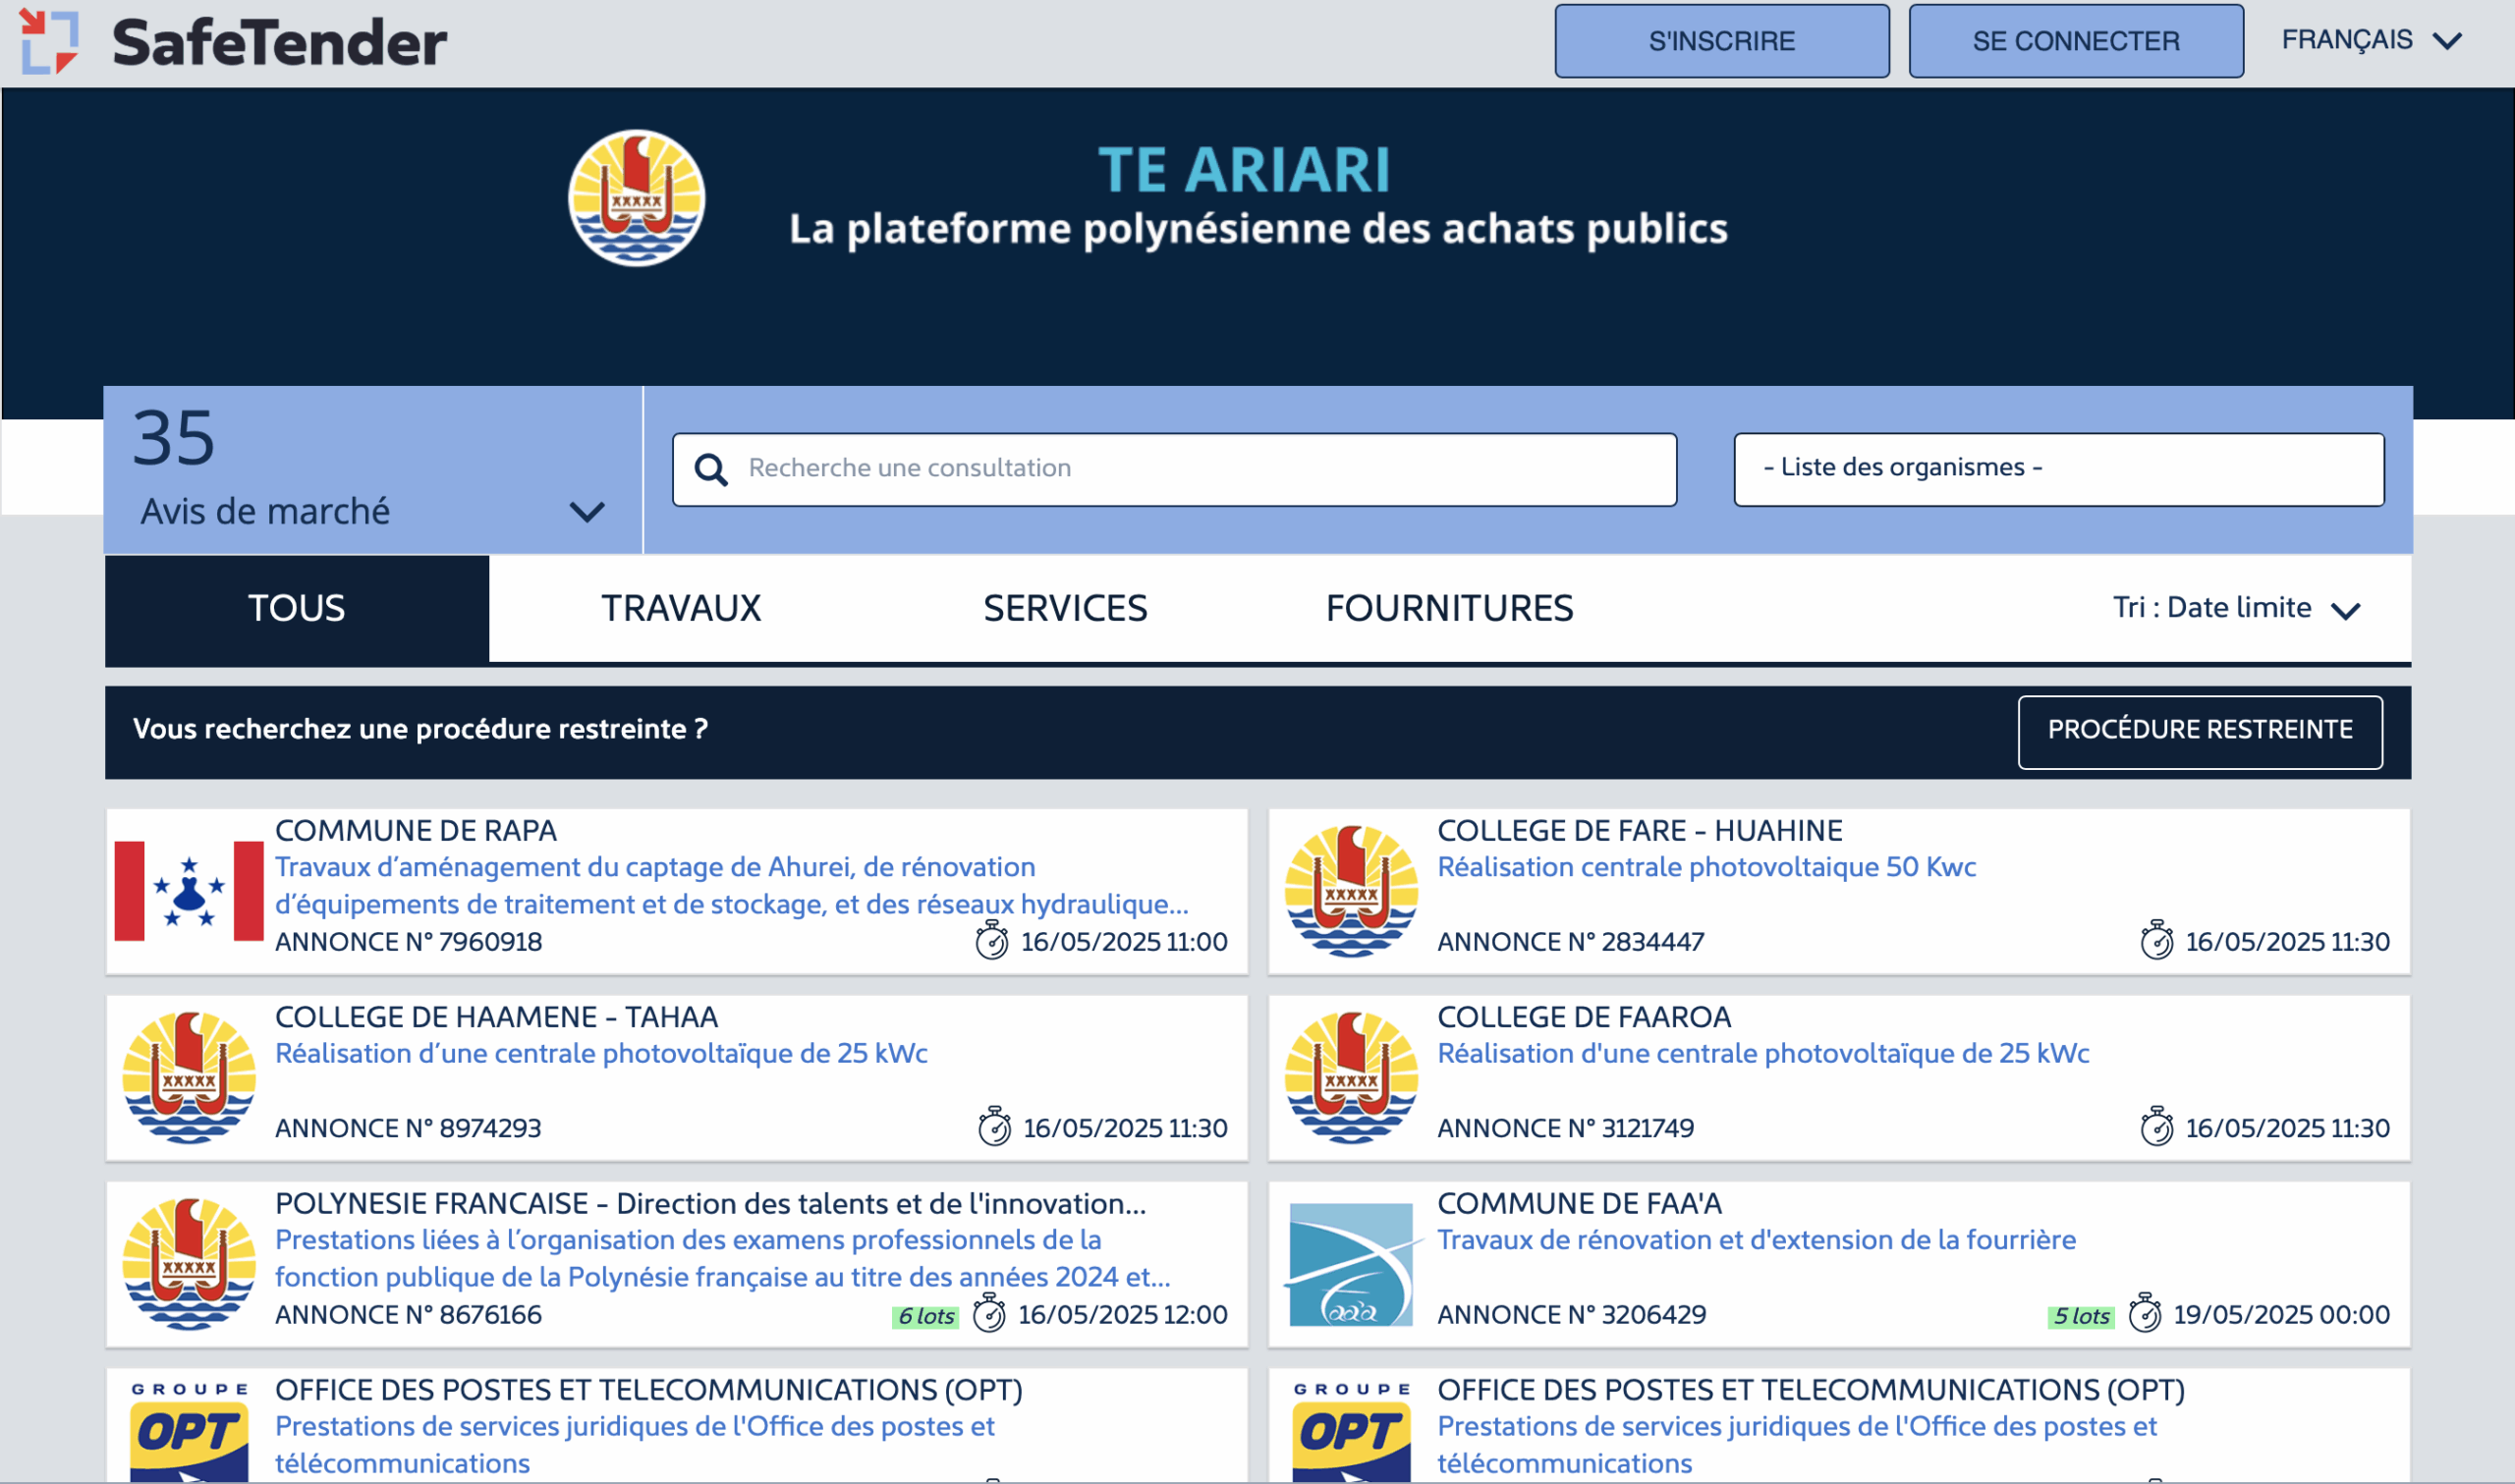The image size is (2515, 1484).
Task: Click the search magnifier icon
Action: pyautogui.click(x=711, y=469)
